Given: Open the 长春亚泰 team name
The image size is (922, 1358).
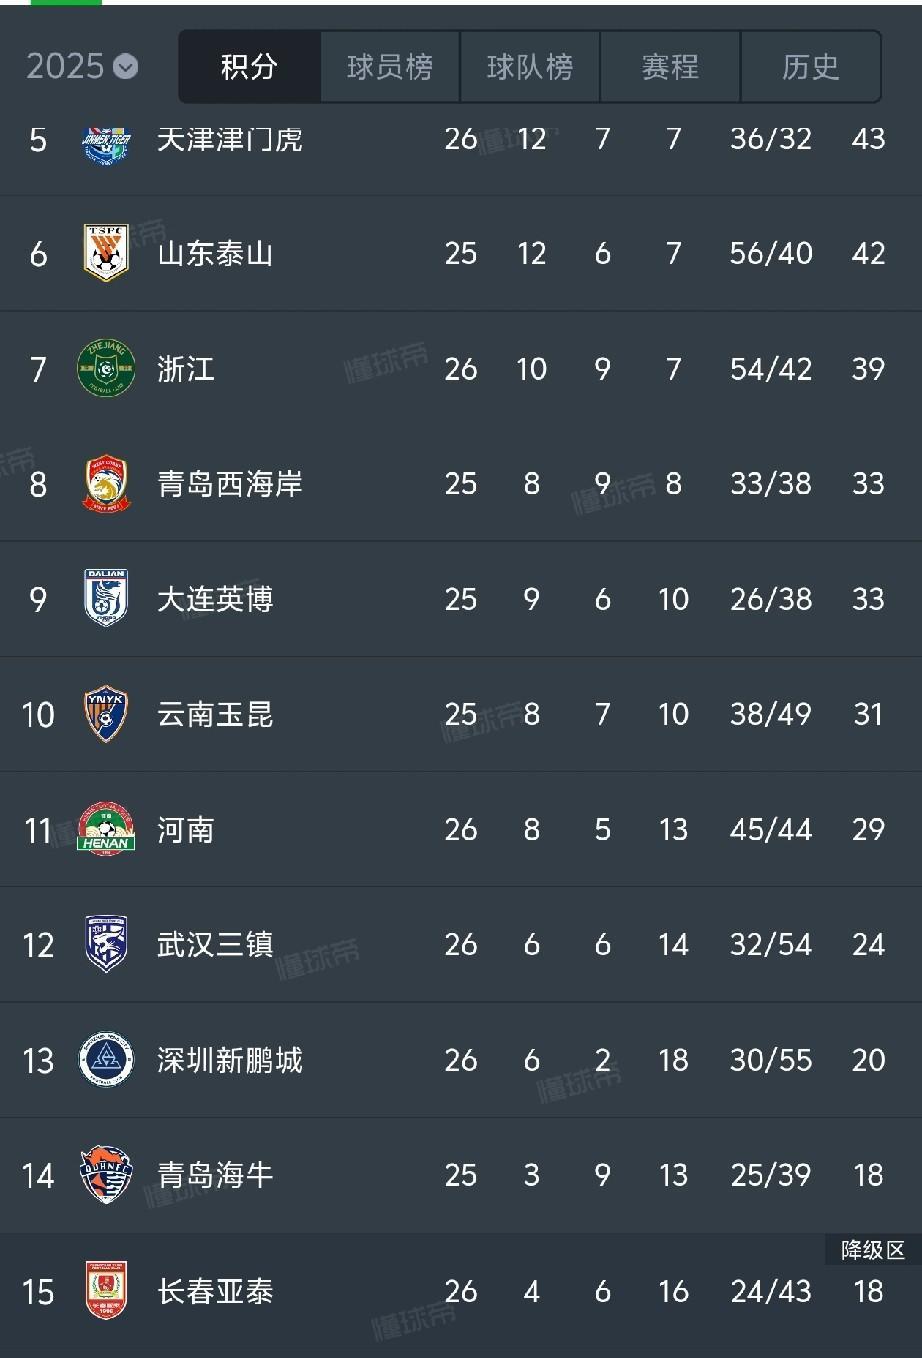Looking at the screenshot, I should coord(215,1291).
